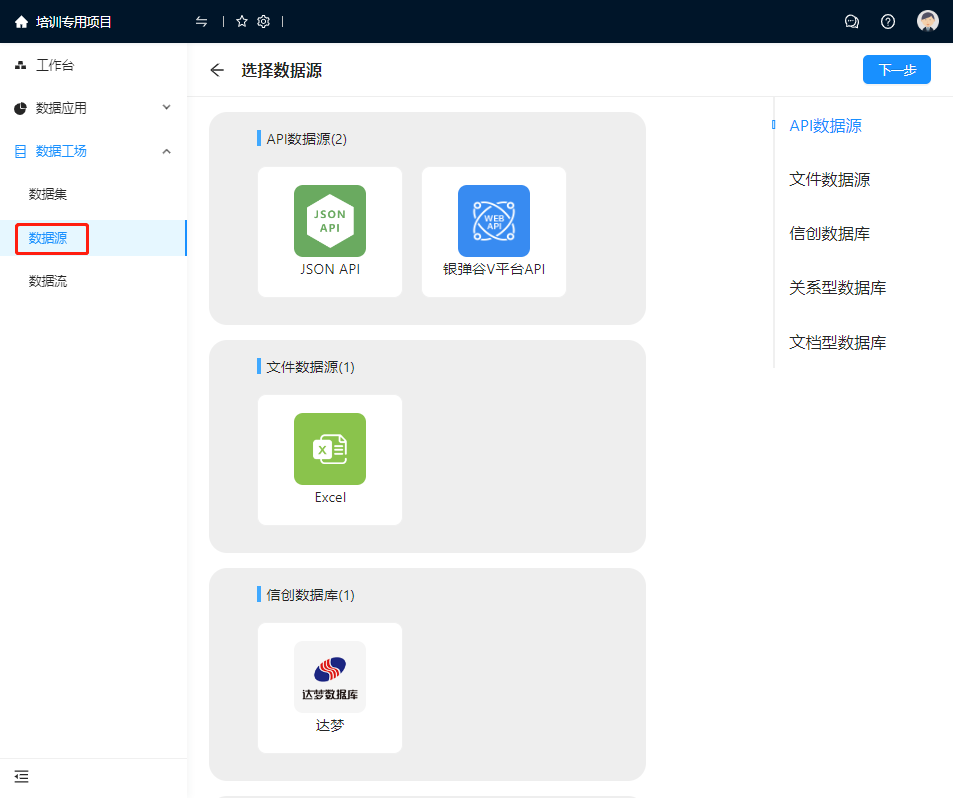Open 数据集 in the sidebar
The height and width of the screenshot is (798, 953).
pyautogui.click(x=48, y=194)
